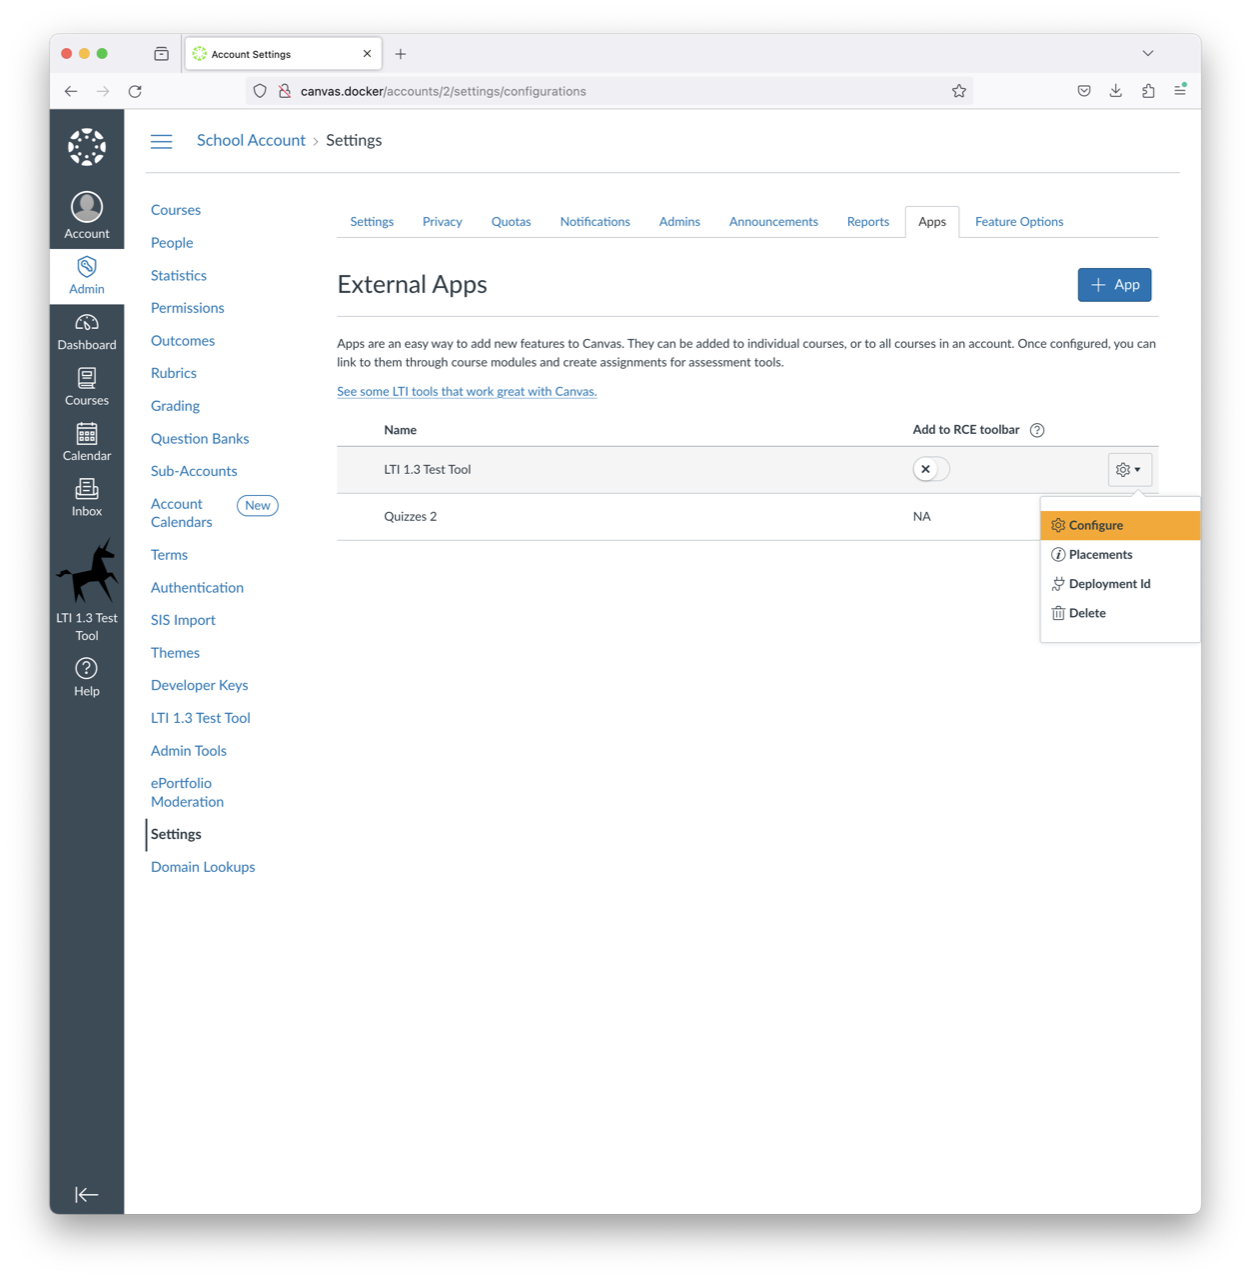1251x1280 pixels.
Task: Switch to the Feature Options tab
Action: click(1018, 221)
